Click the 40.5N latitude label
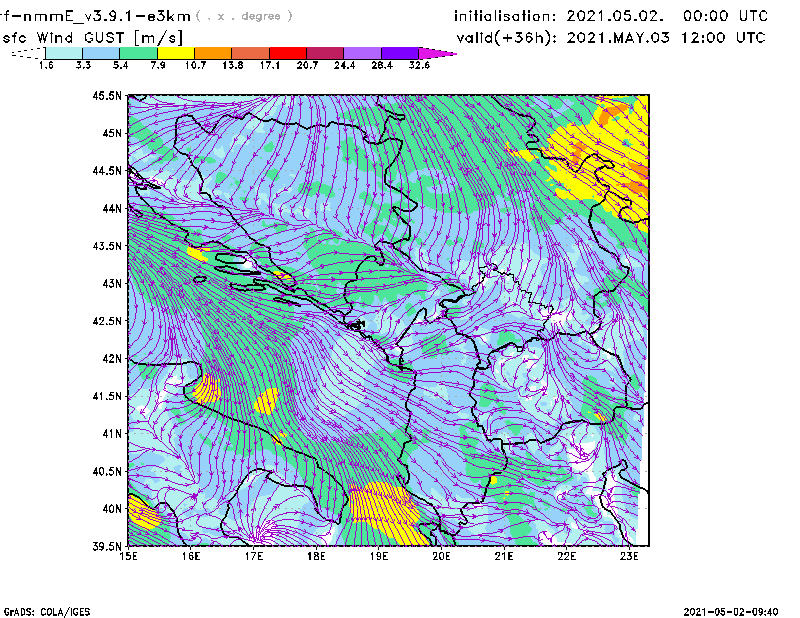Image resolution: width=800 pixels, height=618 pixels. (x=107, y=472)
